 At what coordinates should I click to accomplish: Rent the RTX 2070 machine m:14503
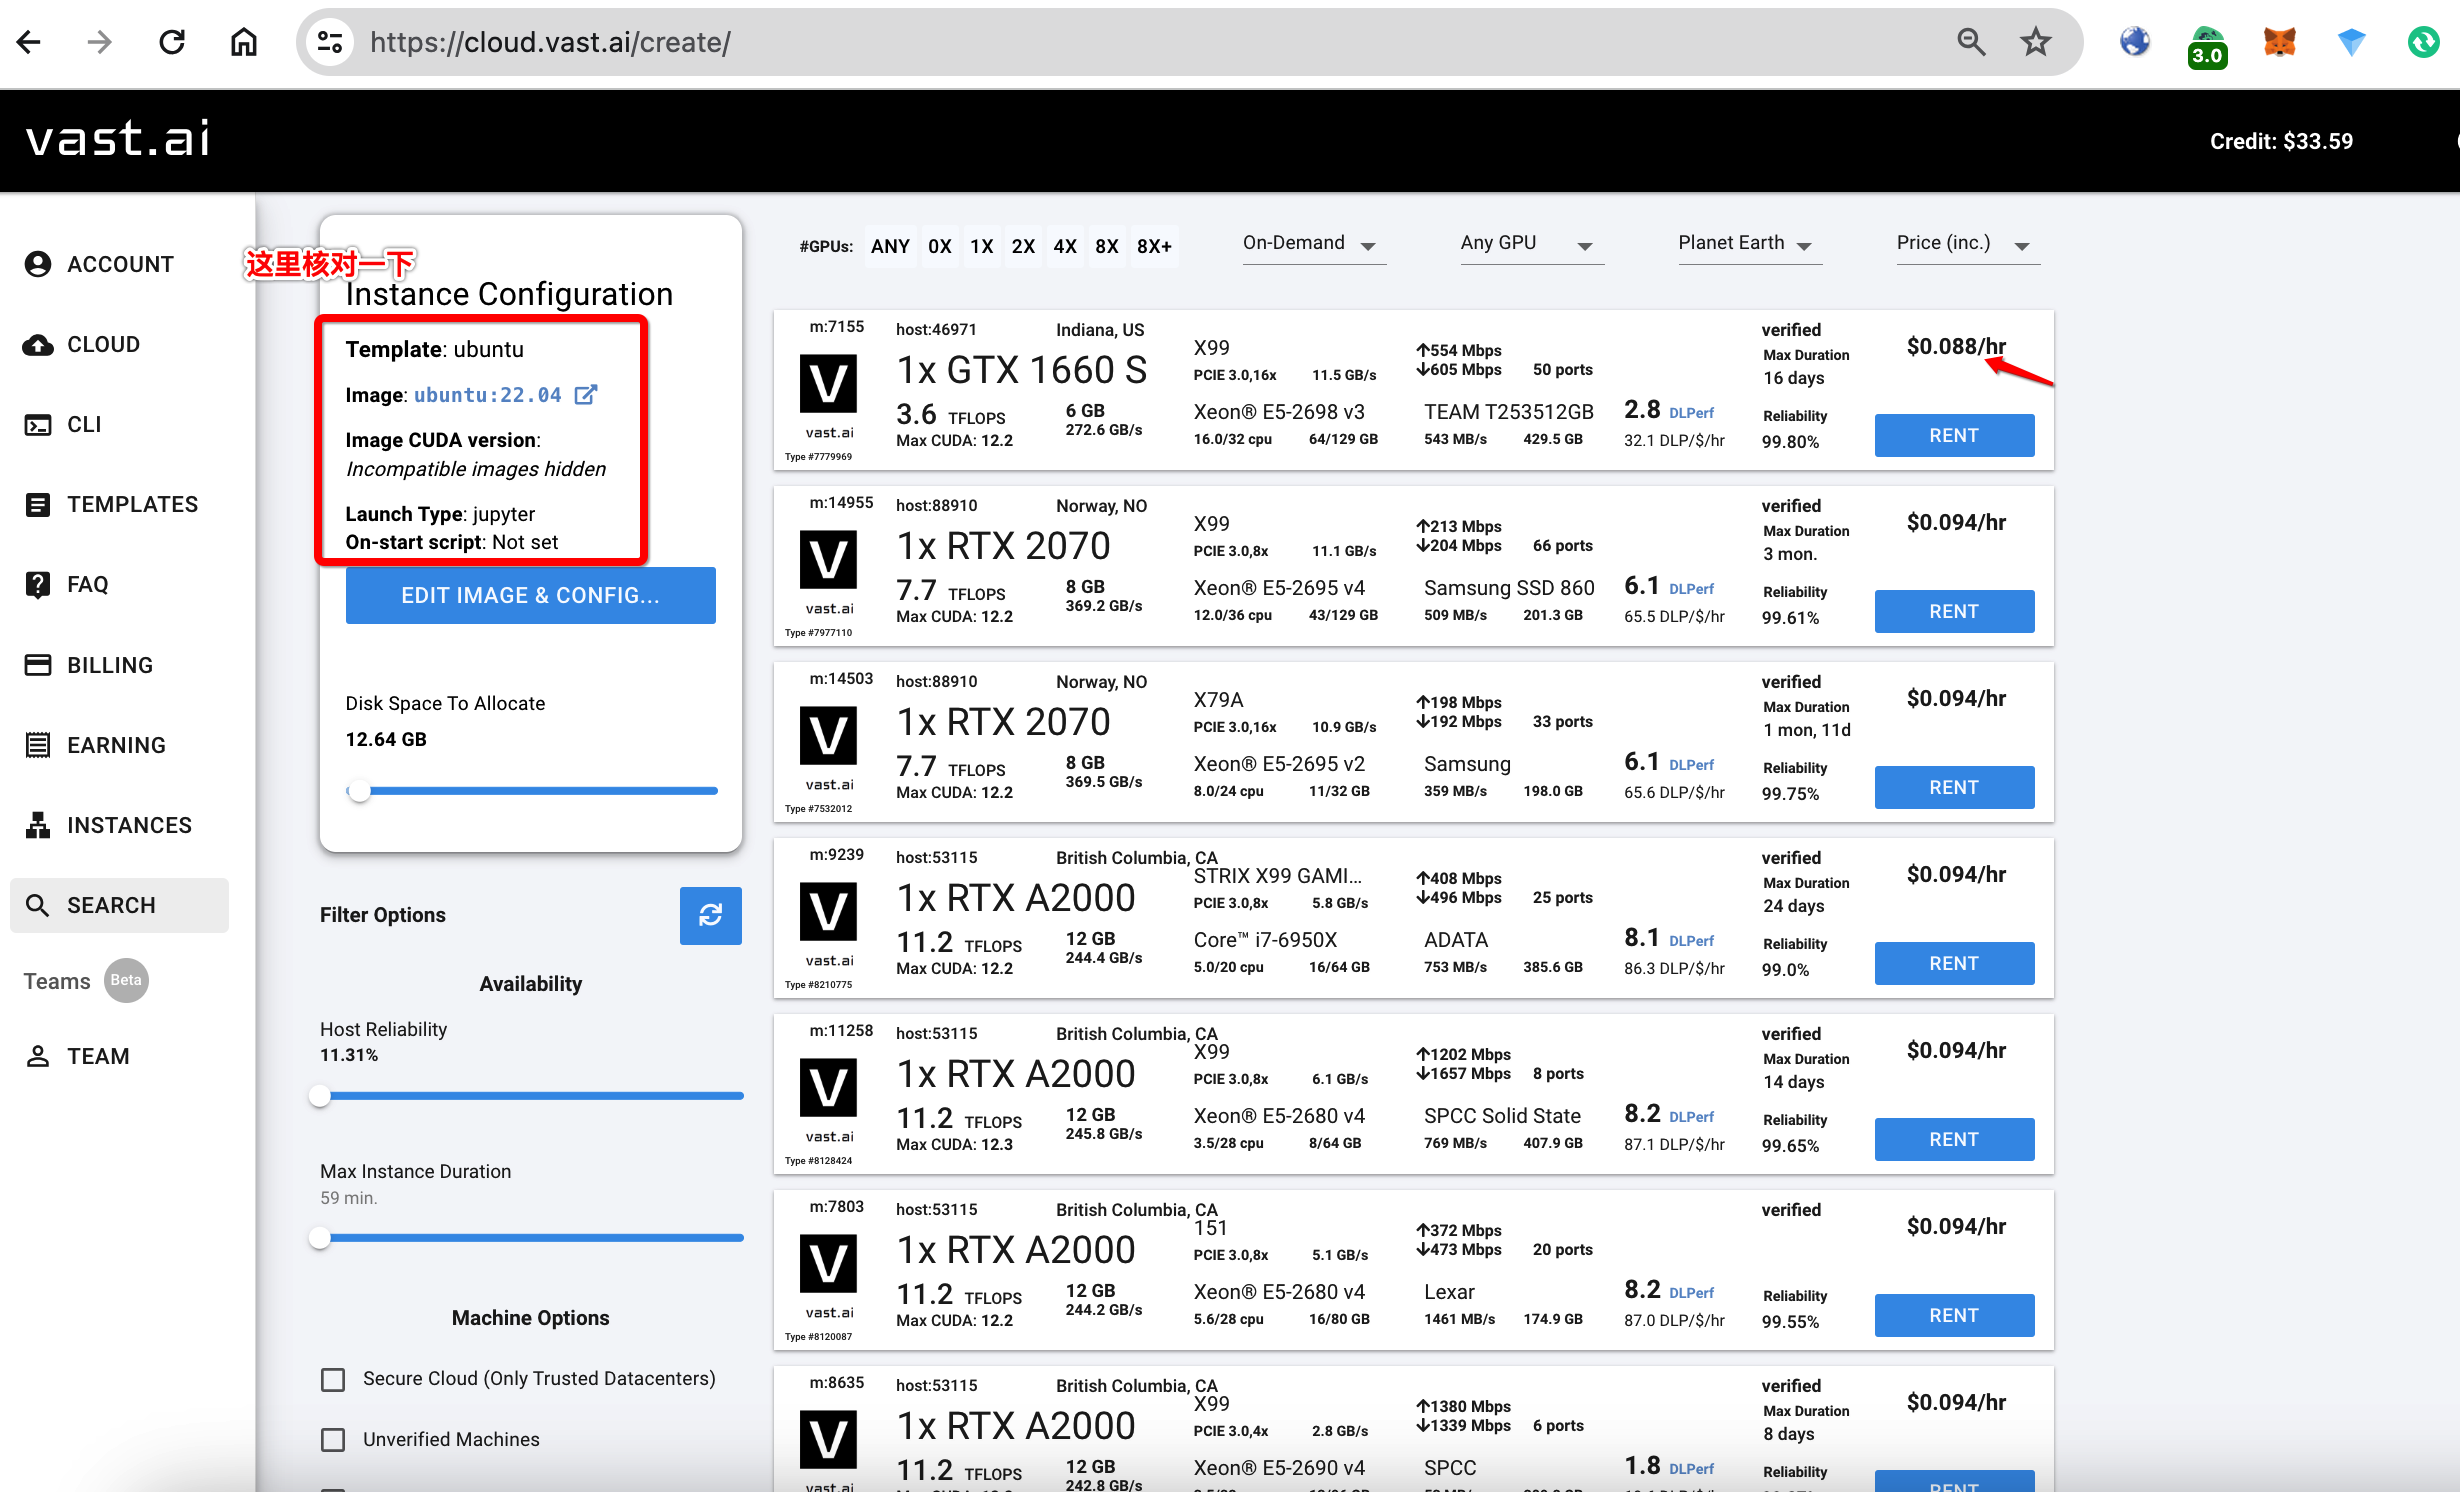tap(1954, 787)
